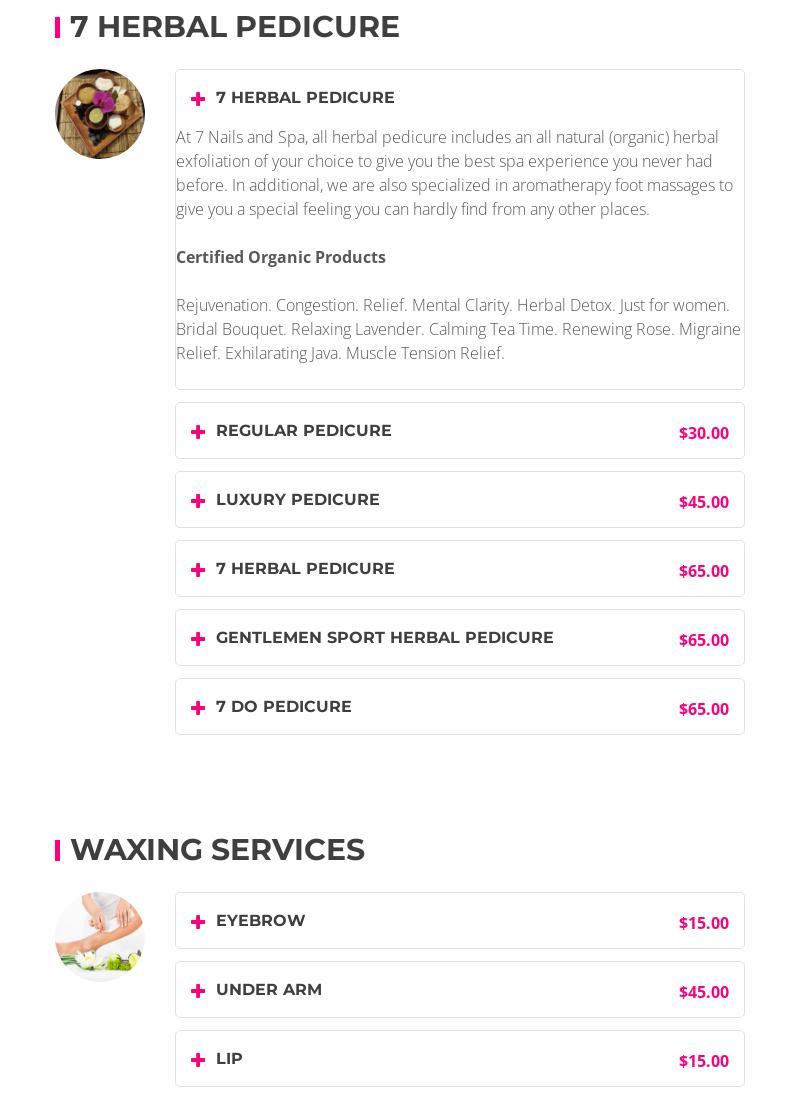Expand the Luxury Pedicure accordion title
This screenshot has width=800, height=1093.
click(x=297, y=500)
